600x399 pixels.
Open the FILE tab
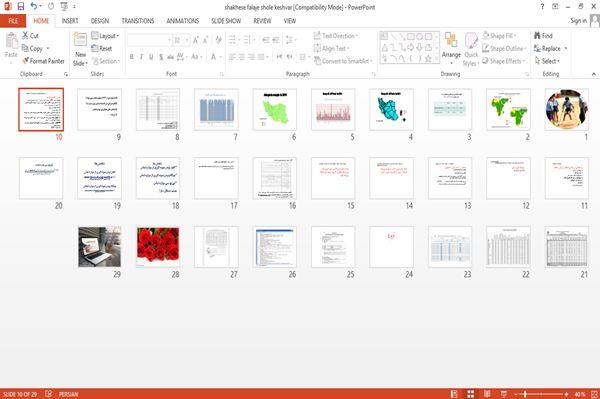13,21
